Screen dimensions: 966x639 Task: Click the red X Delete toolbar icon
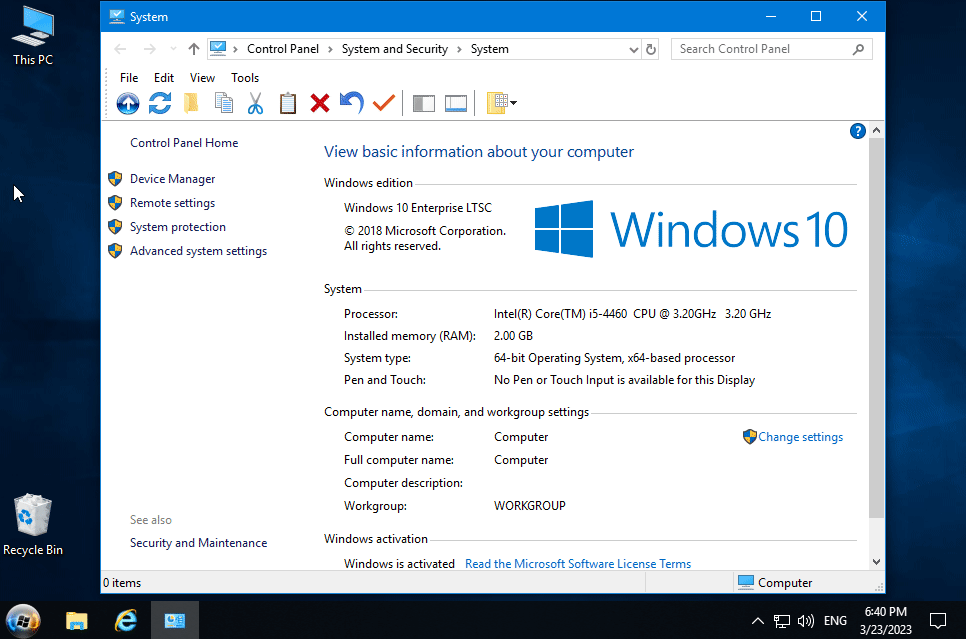coord(320,103)
